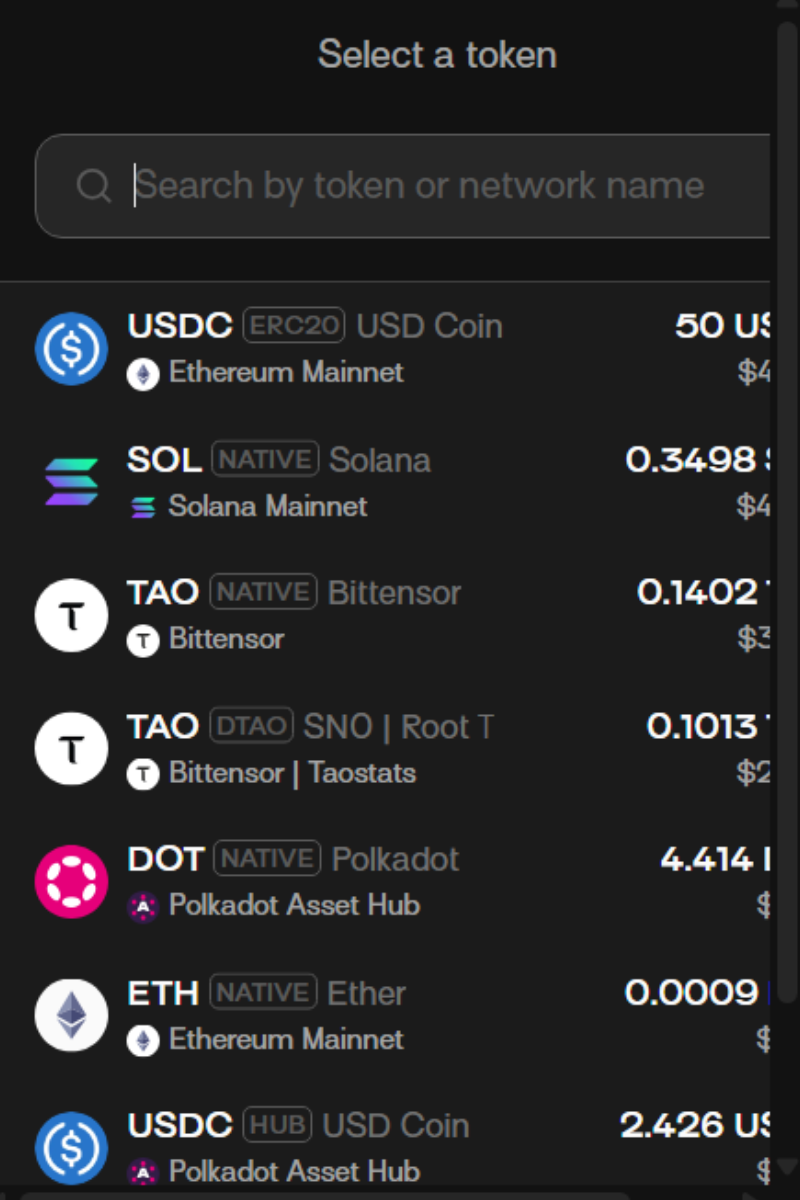Select the USDC HUB row's logo
This screenshot has height=1200, width=800.
pyautogui.click(x=71, y=1148)
